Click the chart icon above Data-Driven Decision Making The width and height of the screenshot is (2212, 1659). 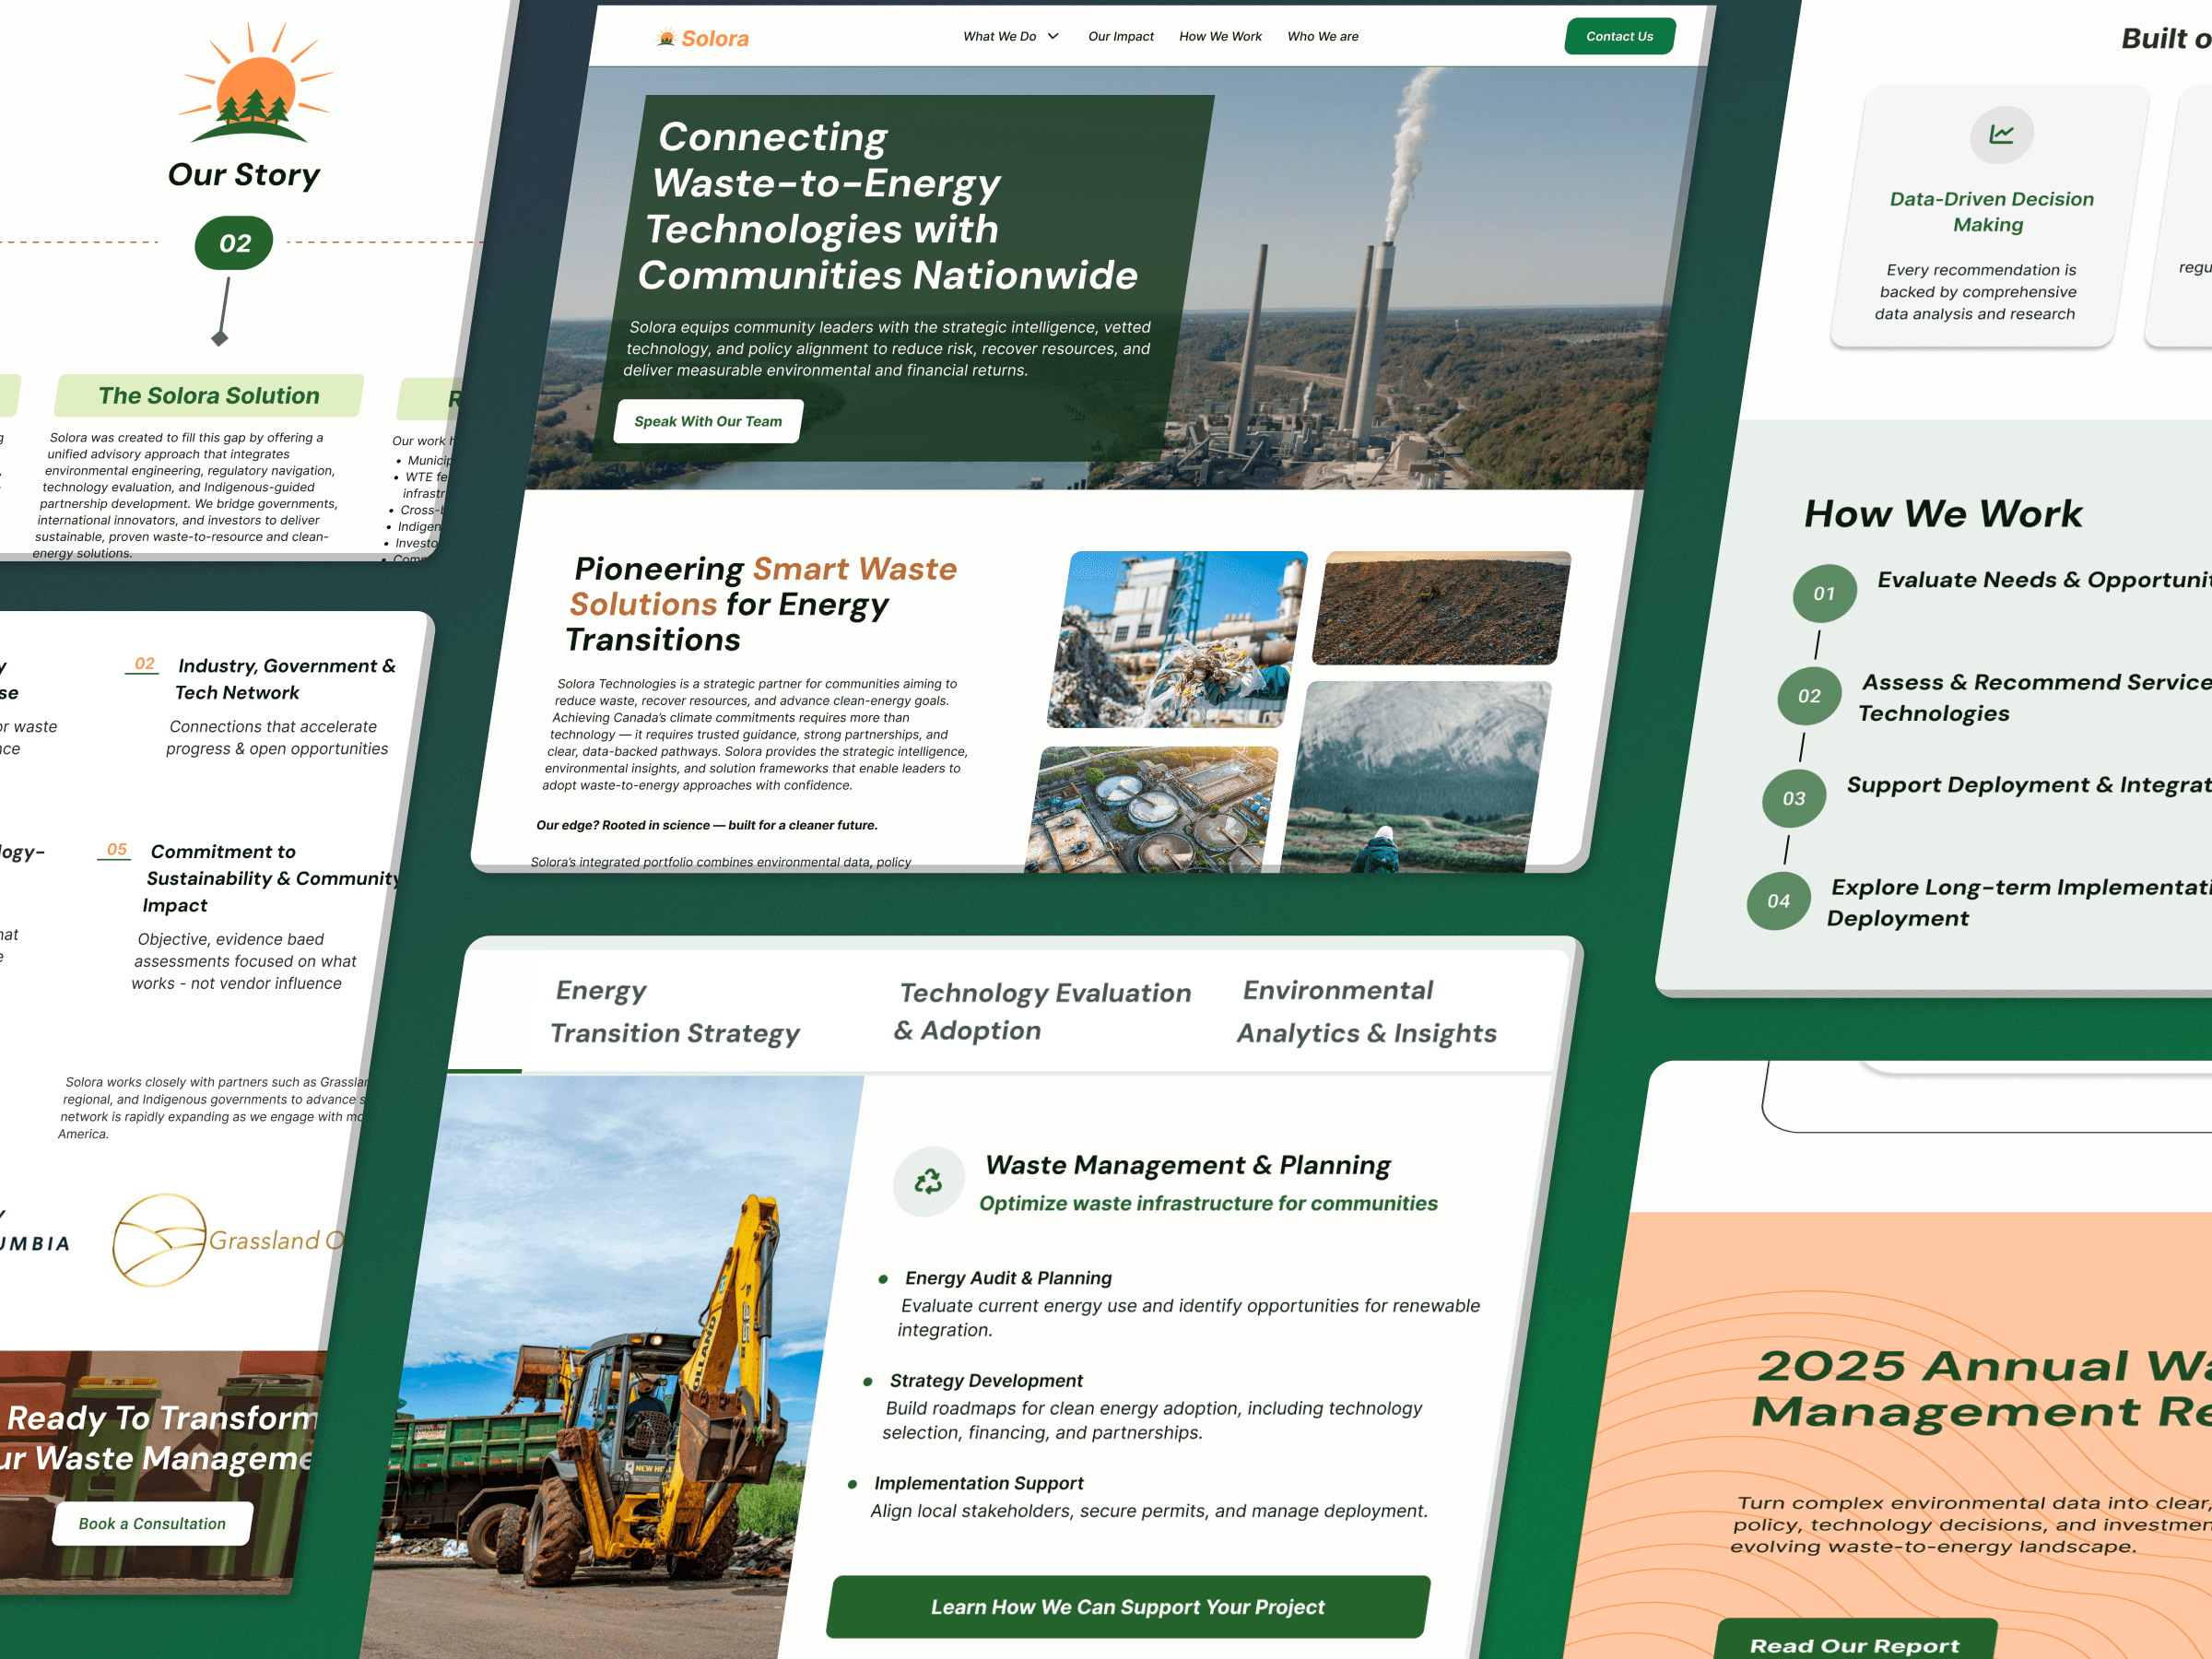[2001, 134]
